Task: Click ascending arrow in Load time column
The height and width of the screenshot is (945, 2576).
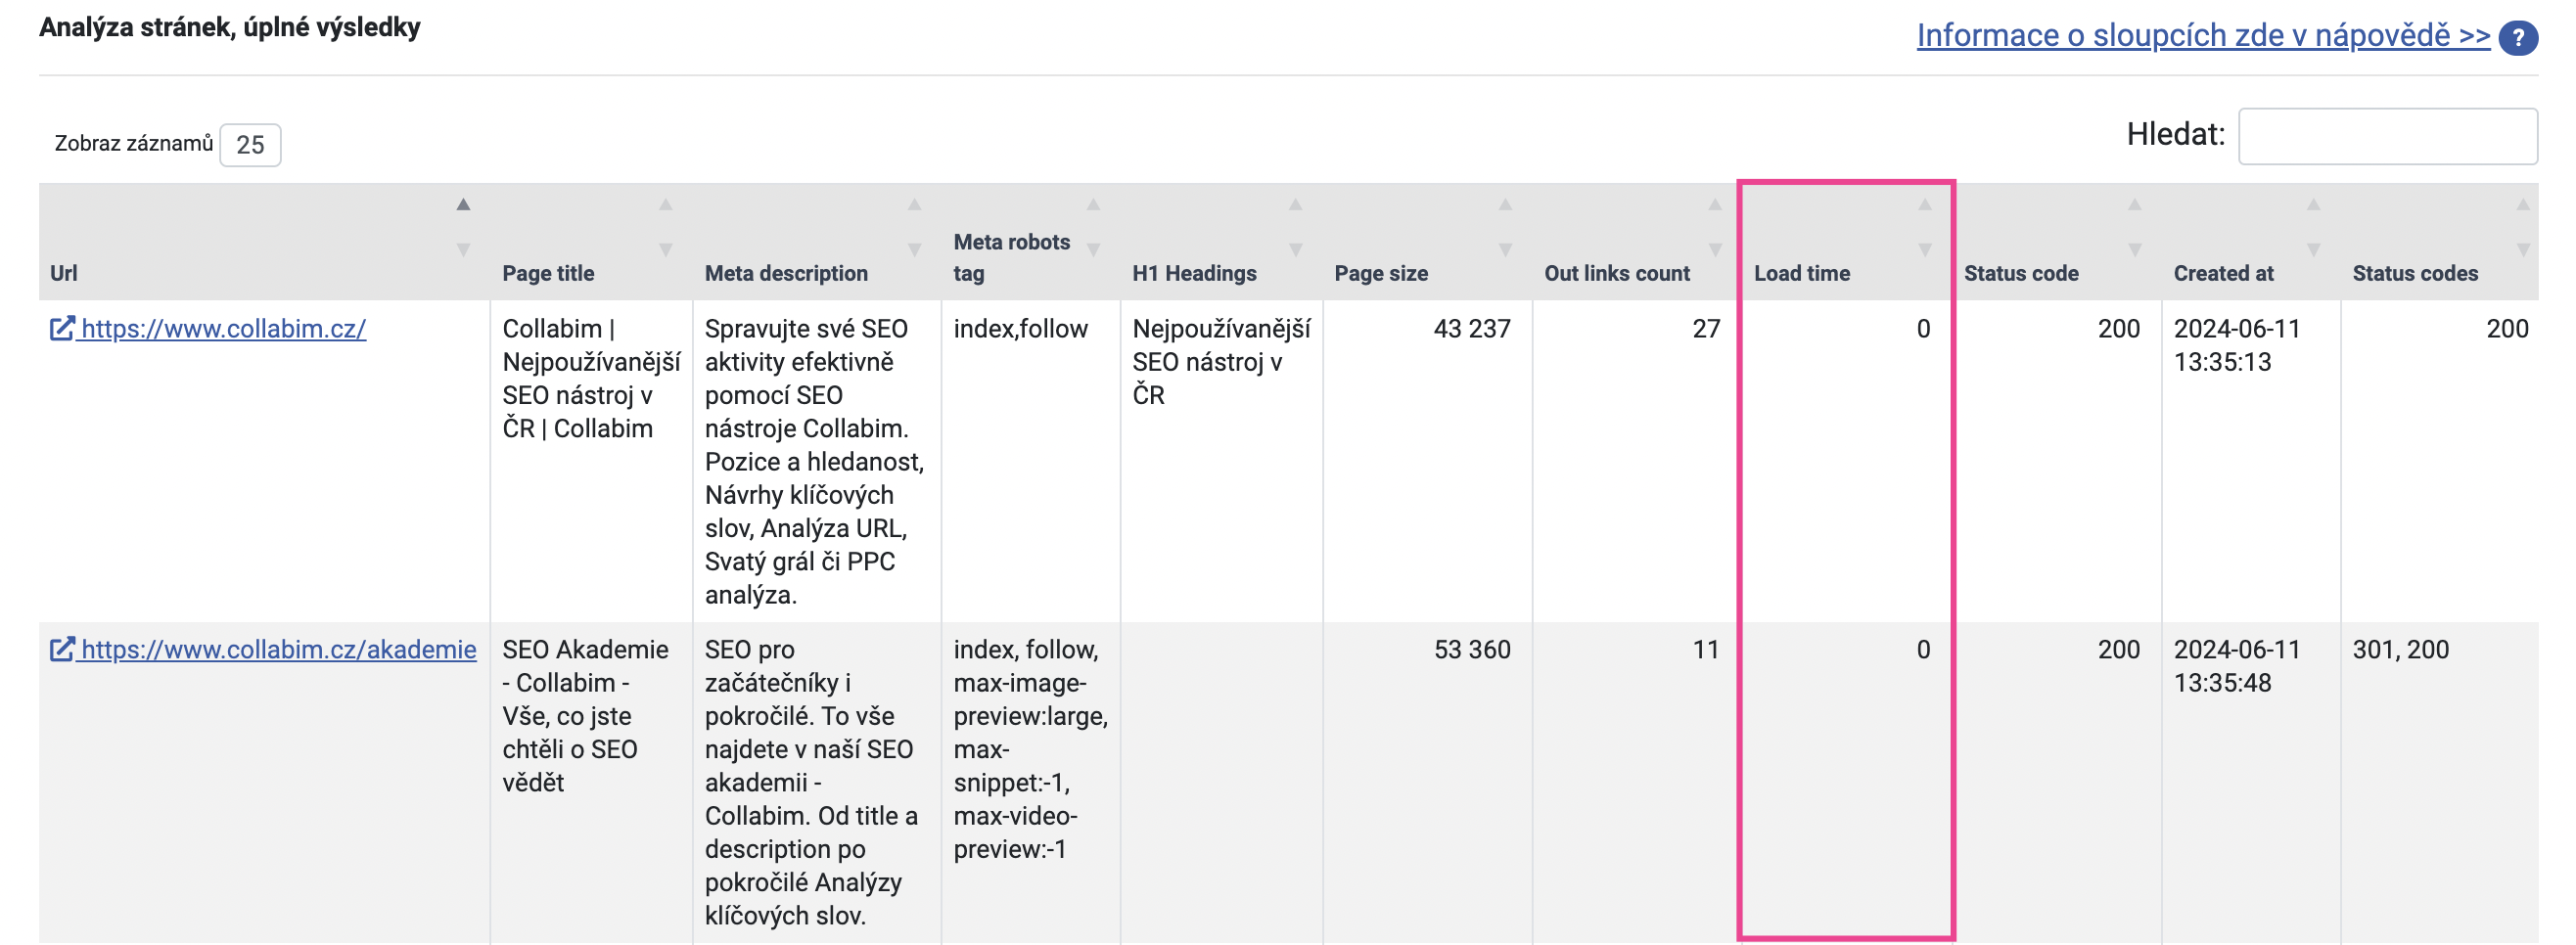Action: (1925, 204)
